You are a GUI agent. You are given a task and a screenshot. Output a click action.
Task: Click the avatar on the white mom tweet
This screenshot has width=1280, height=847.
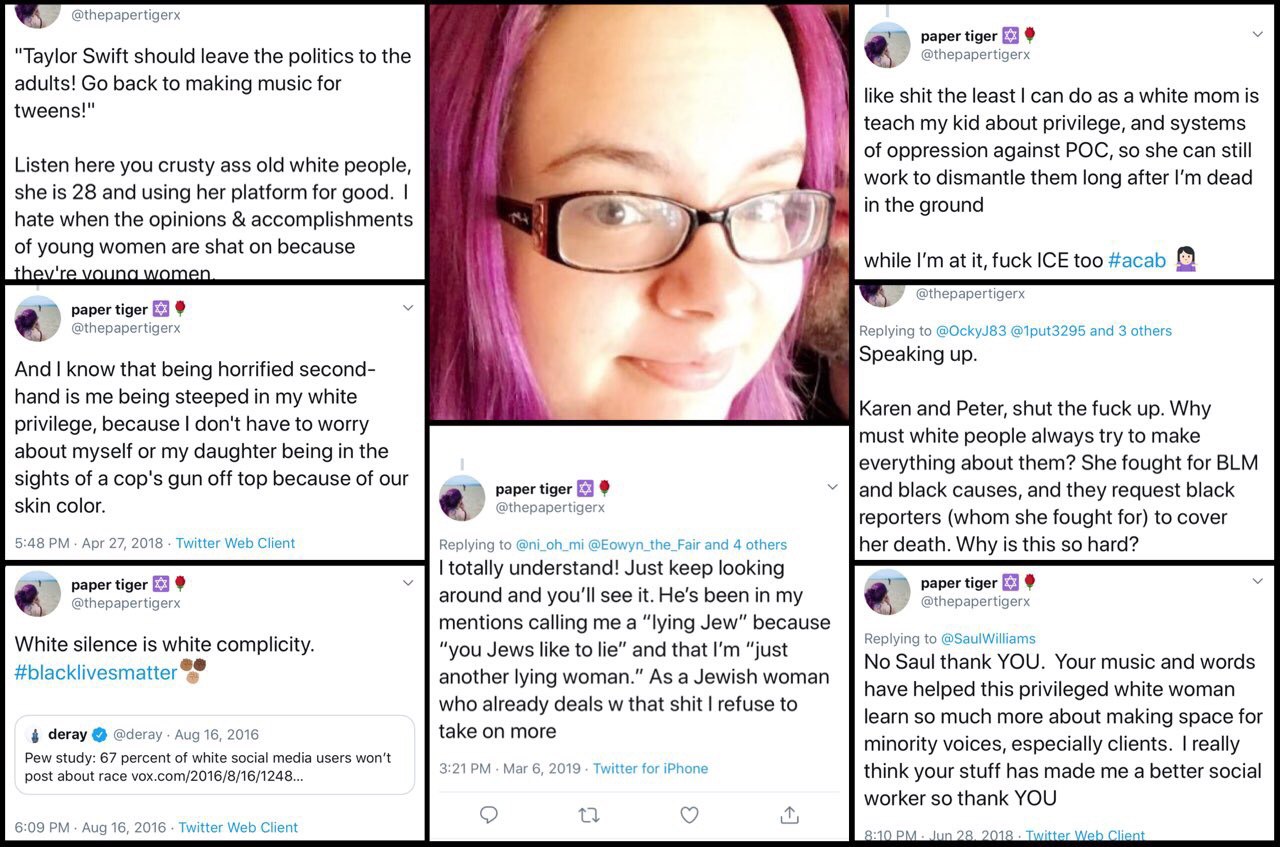click(887, 45)
